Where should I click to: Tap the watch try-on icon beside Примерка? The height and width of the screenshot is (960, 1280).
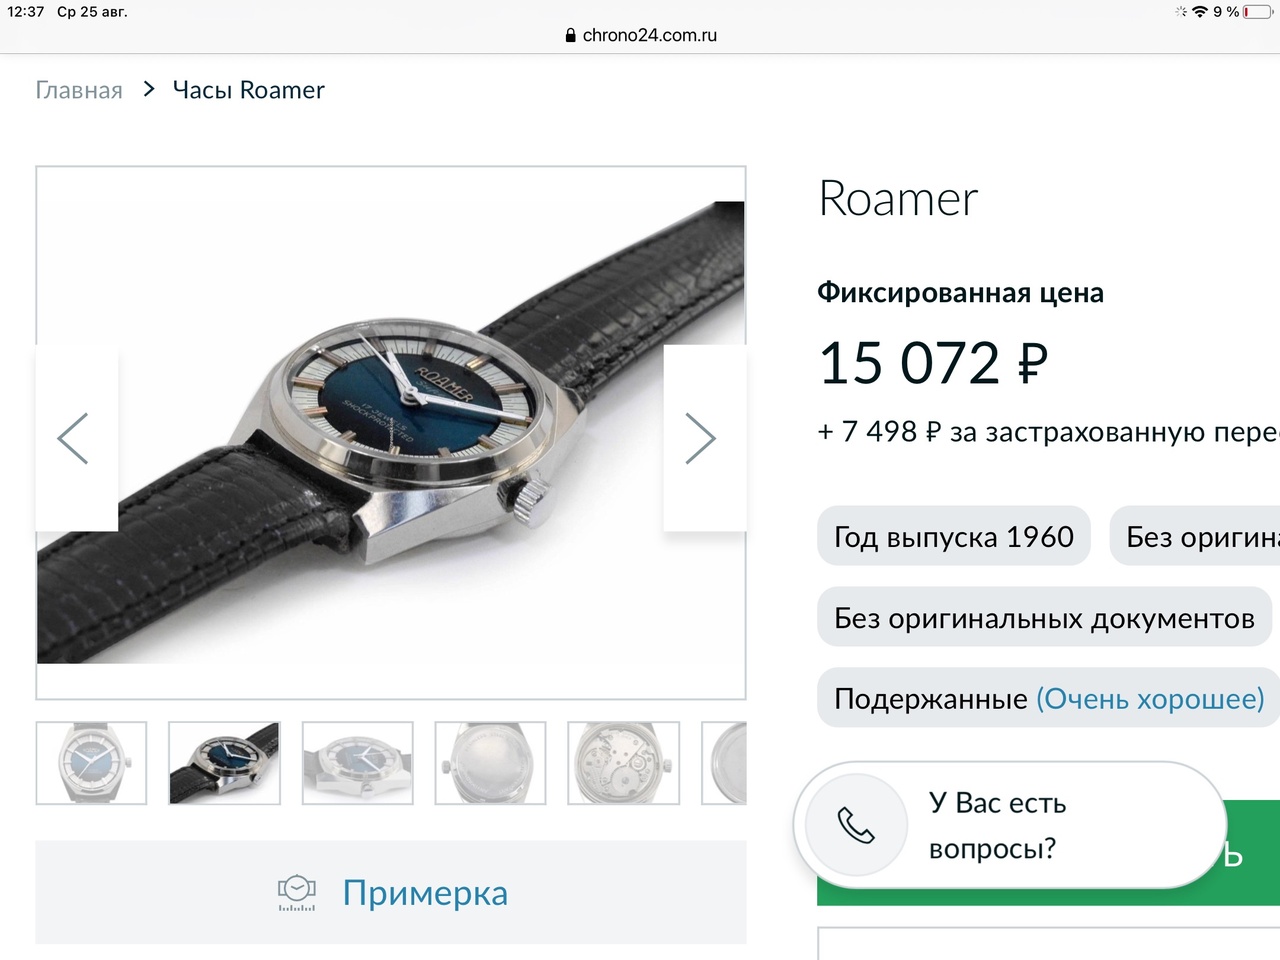coord(297,892)
